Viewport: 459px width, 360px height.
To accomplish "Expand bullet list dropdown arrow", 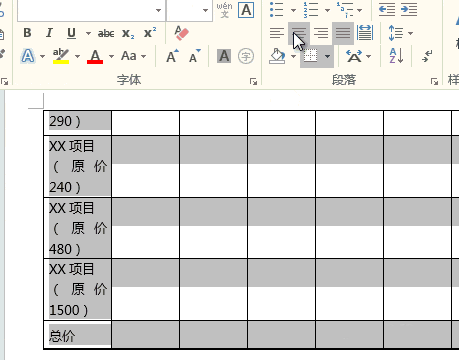I will (x=293, y=10).
